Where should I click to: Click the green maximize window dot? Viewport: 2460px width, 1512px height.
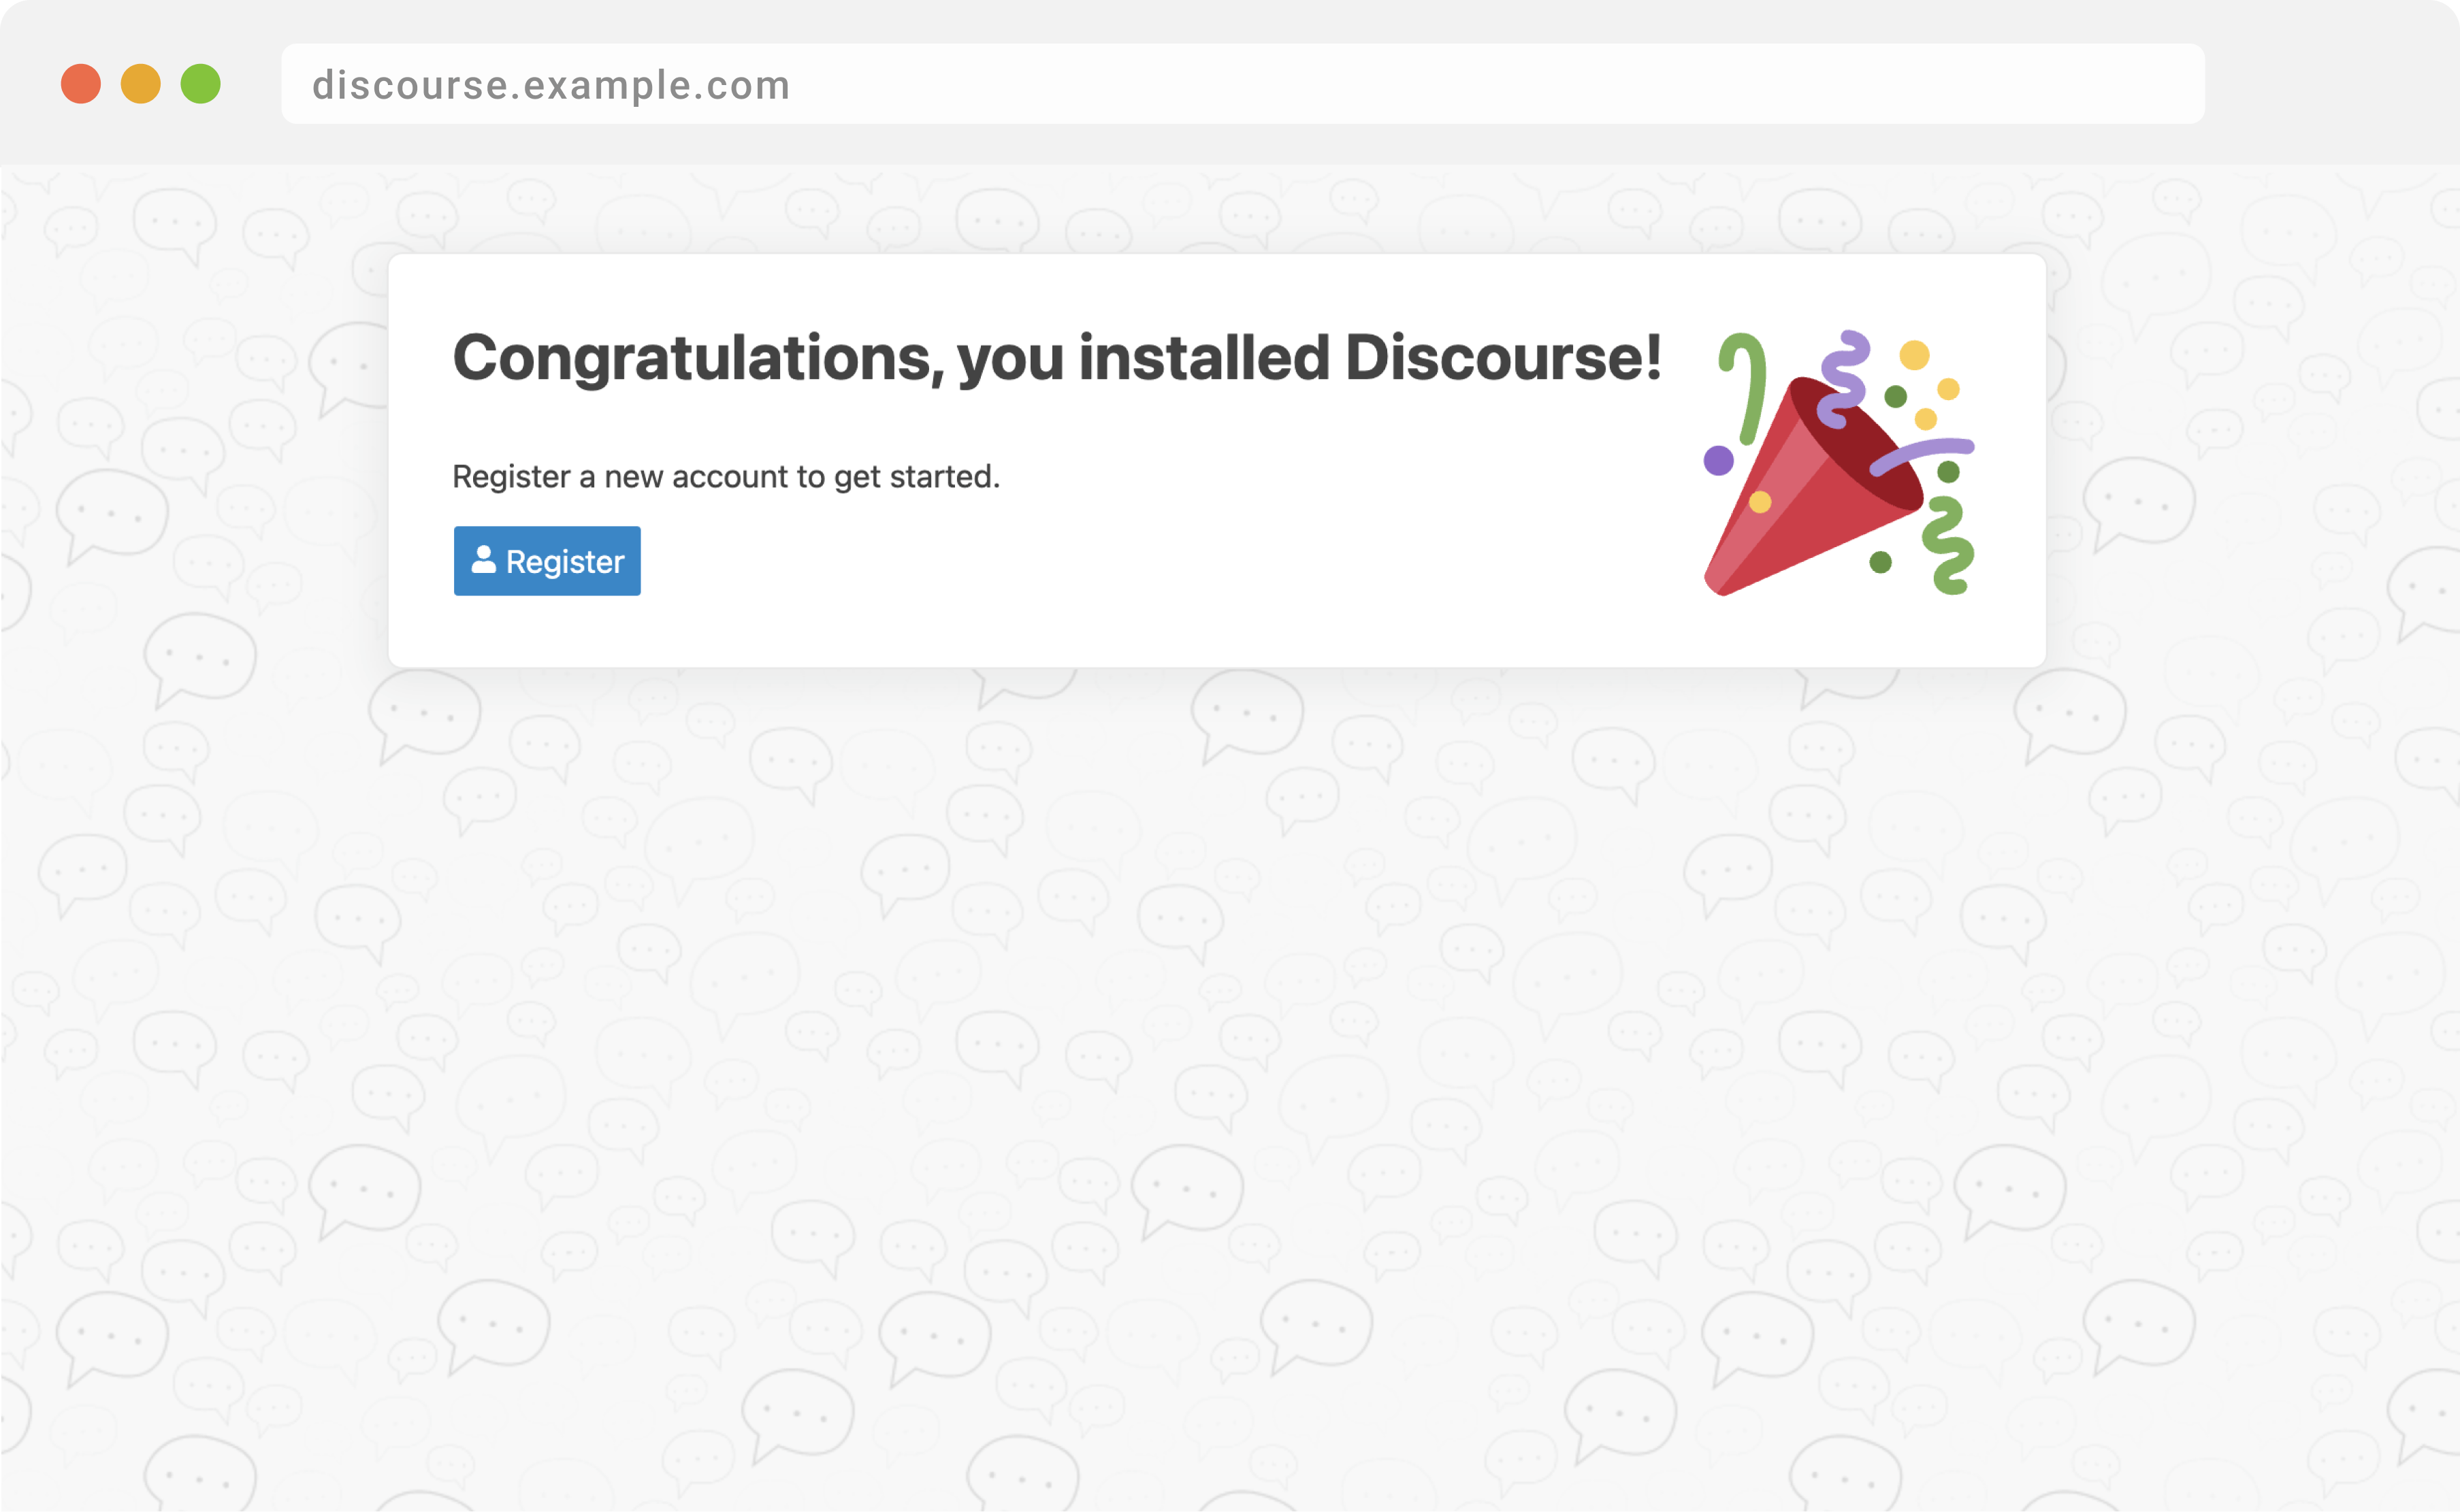coord(200,84)
